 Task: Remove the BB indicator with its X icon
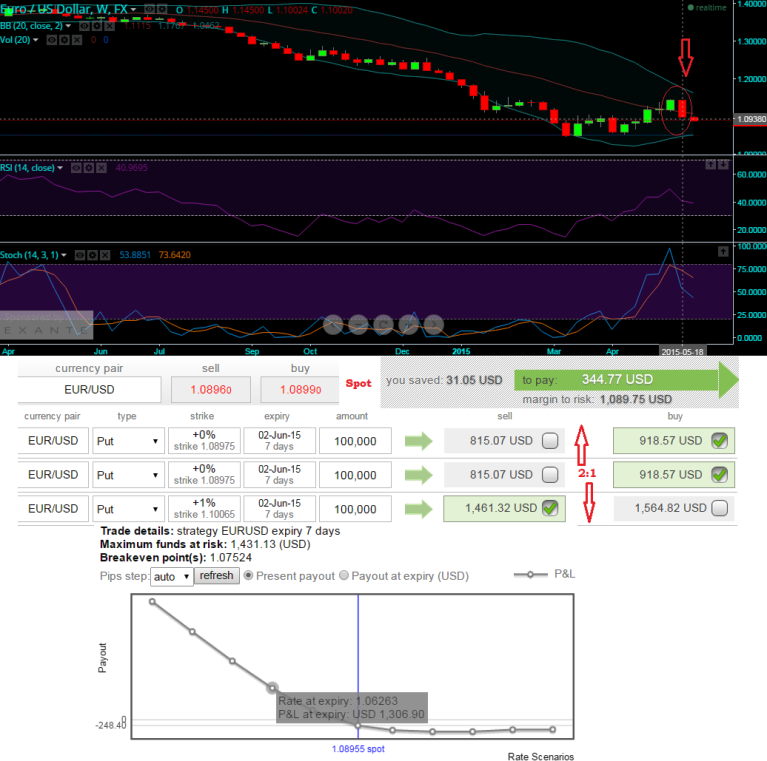coord(110,26)
